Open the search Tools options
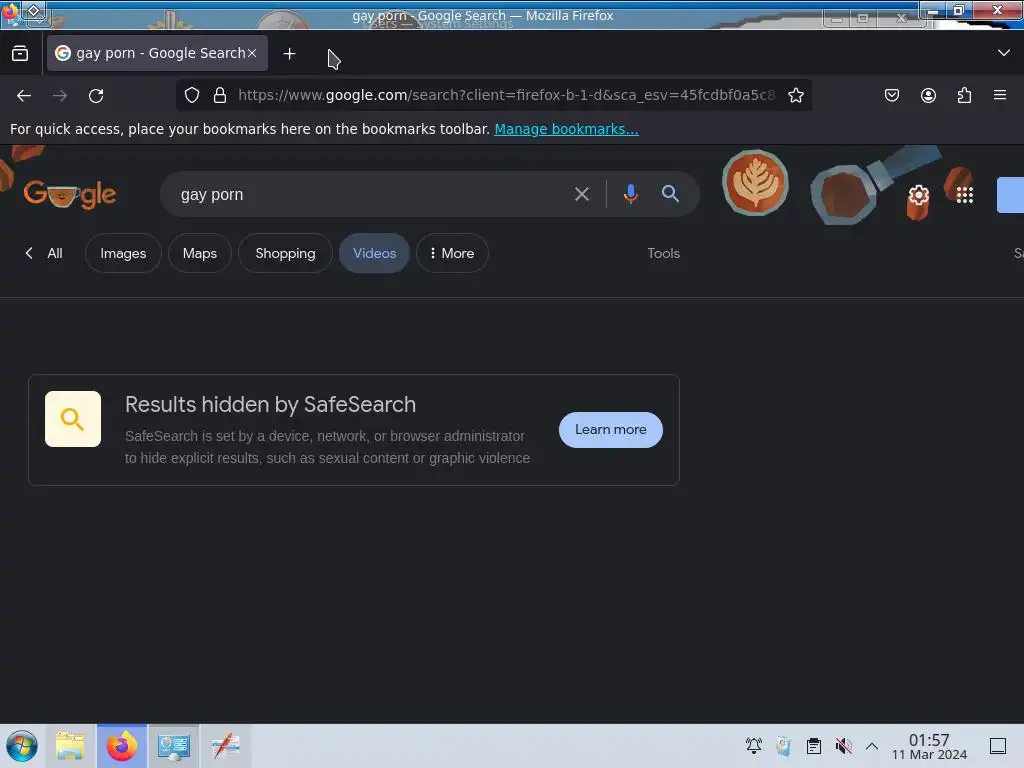Image resolution: width=1024 pixels, height=768 pixels. coord(664,253)
